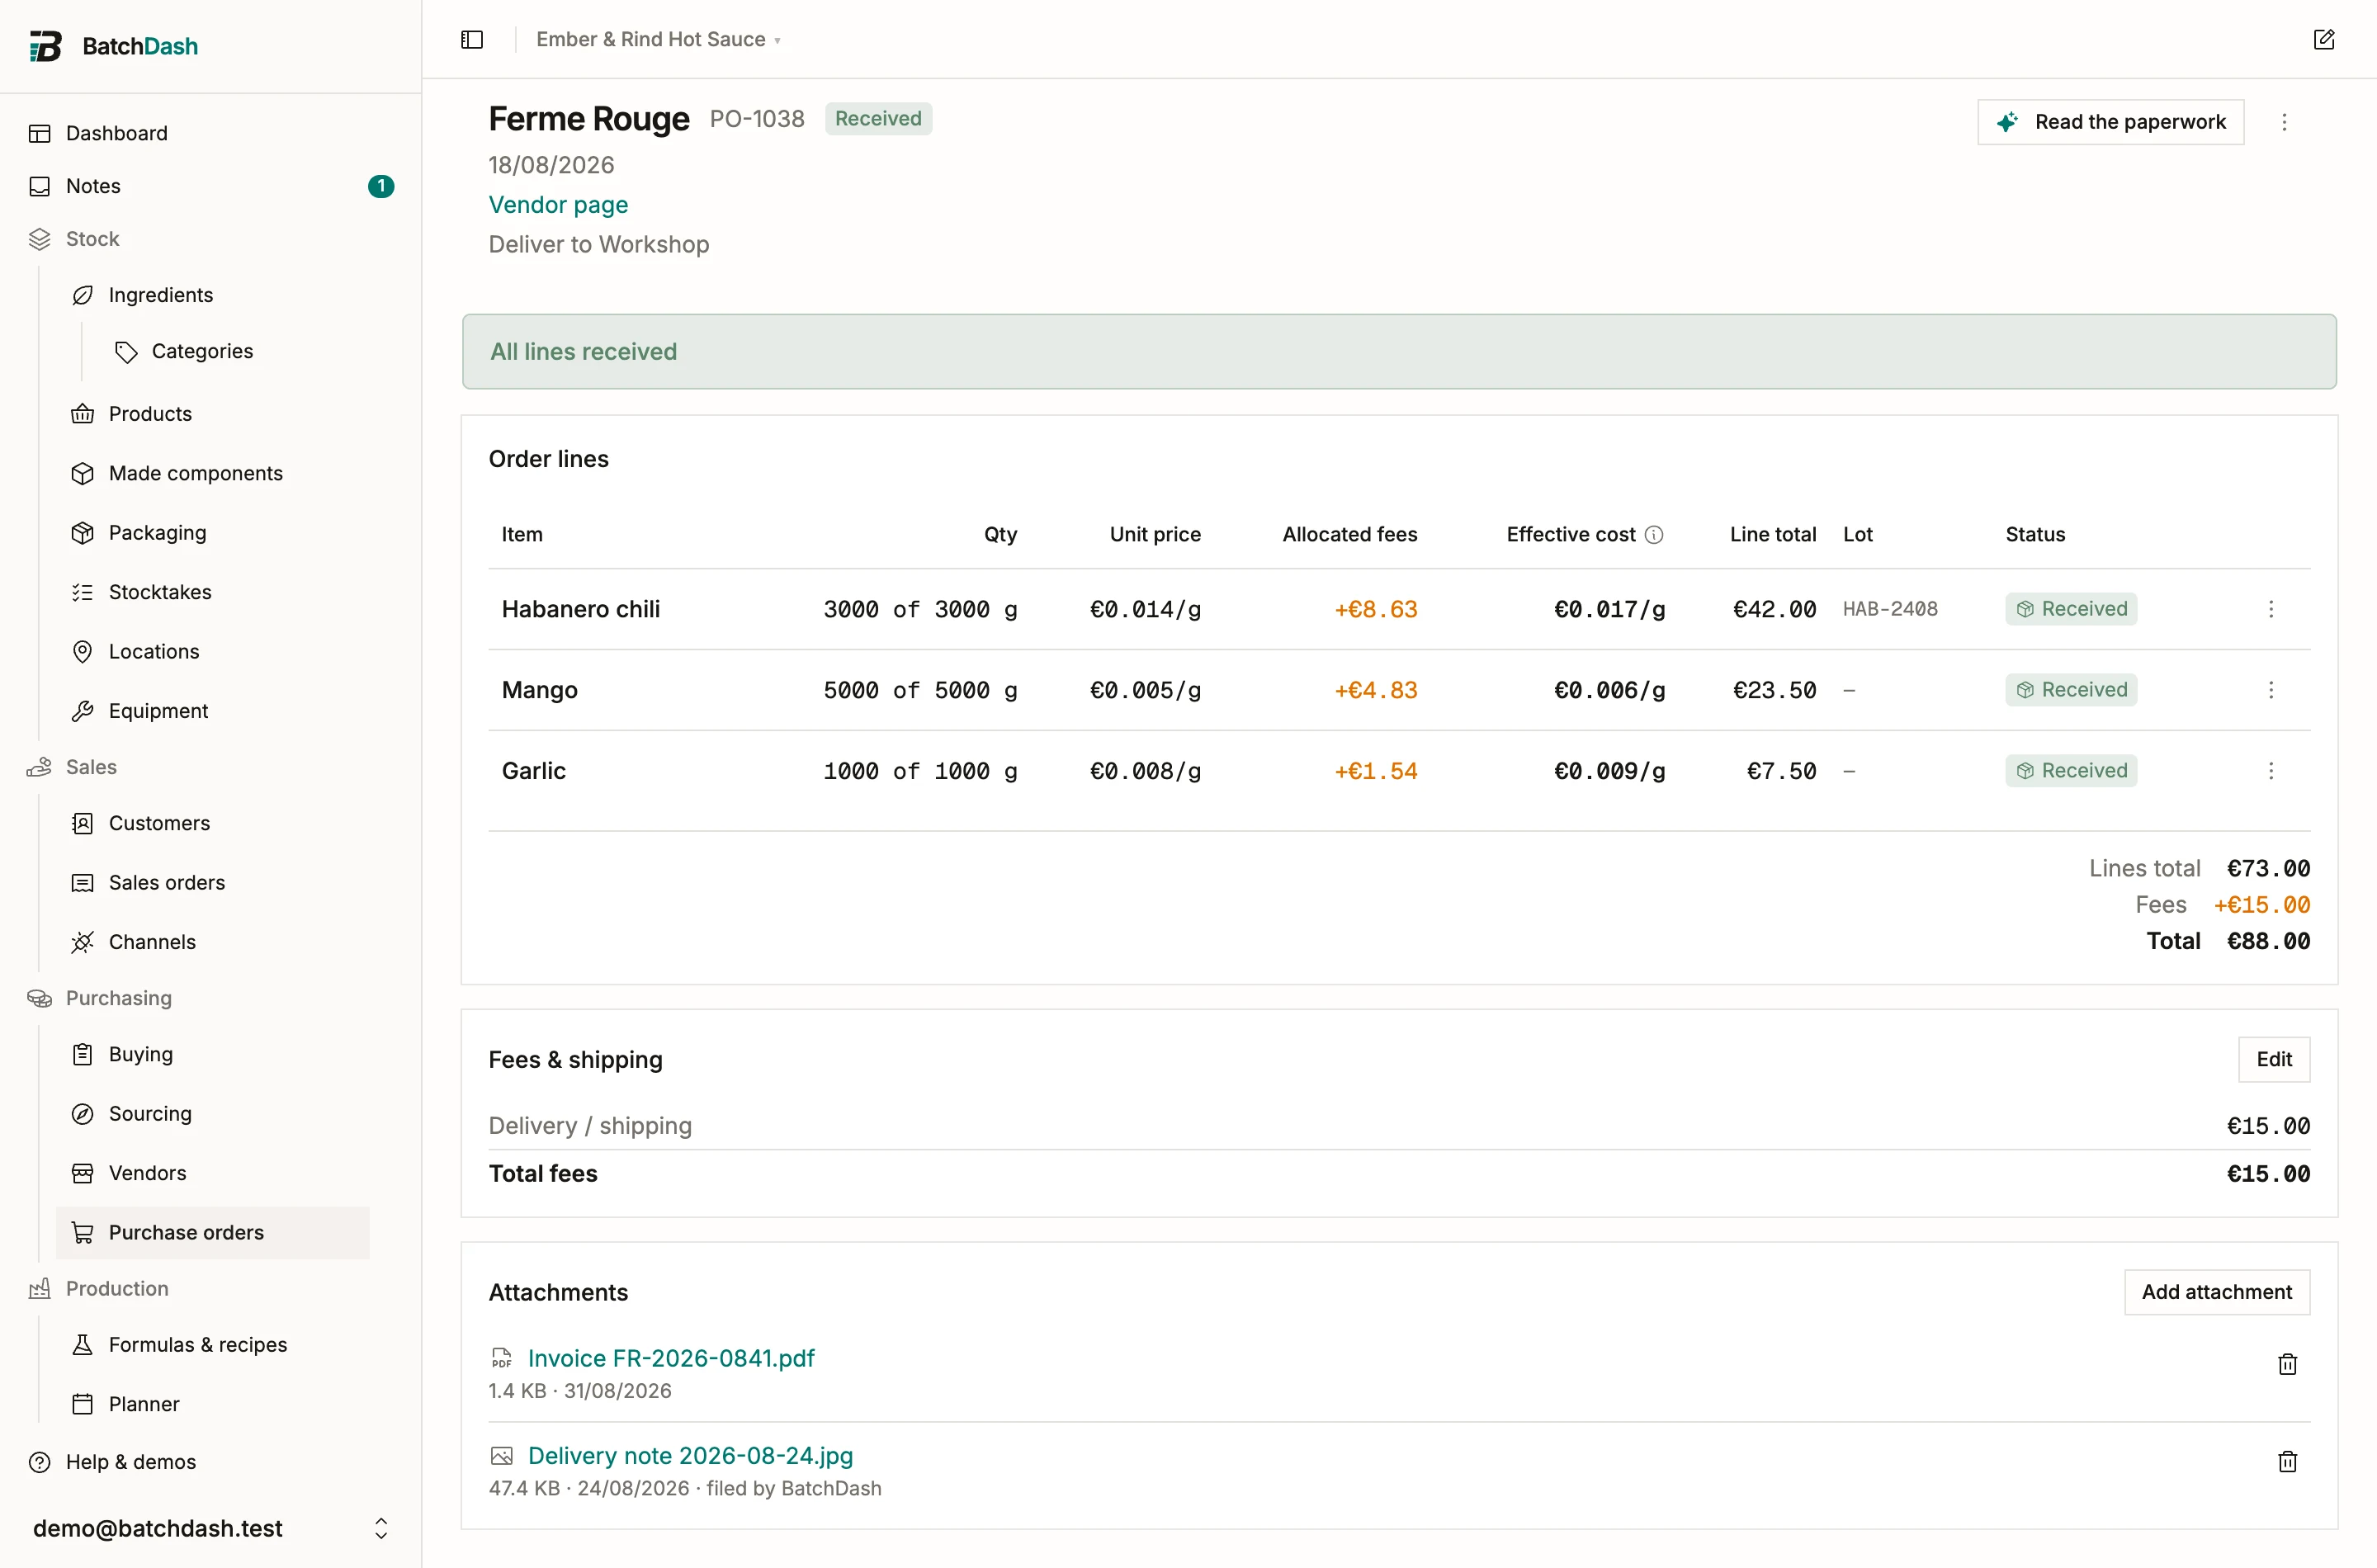Click the Received badge in Garlic row
The image size is (2377, 1568).
click(x=2071, y=771)
